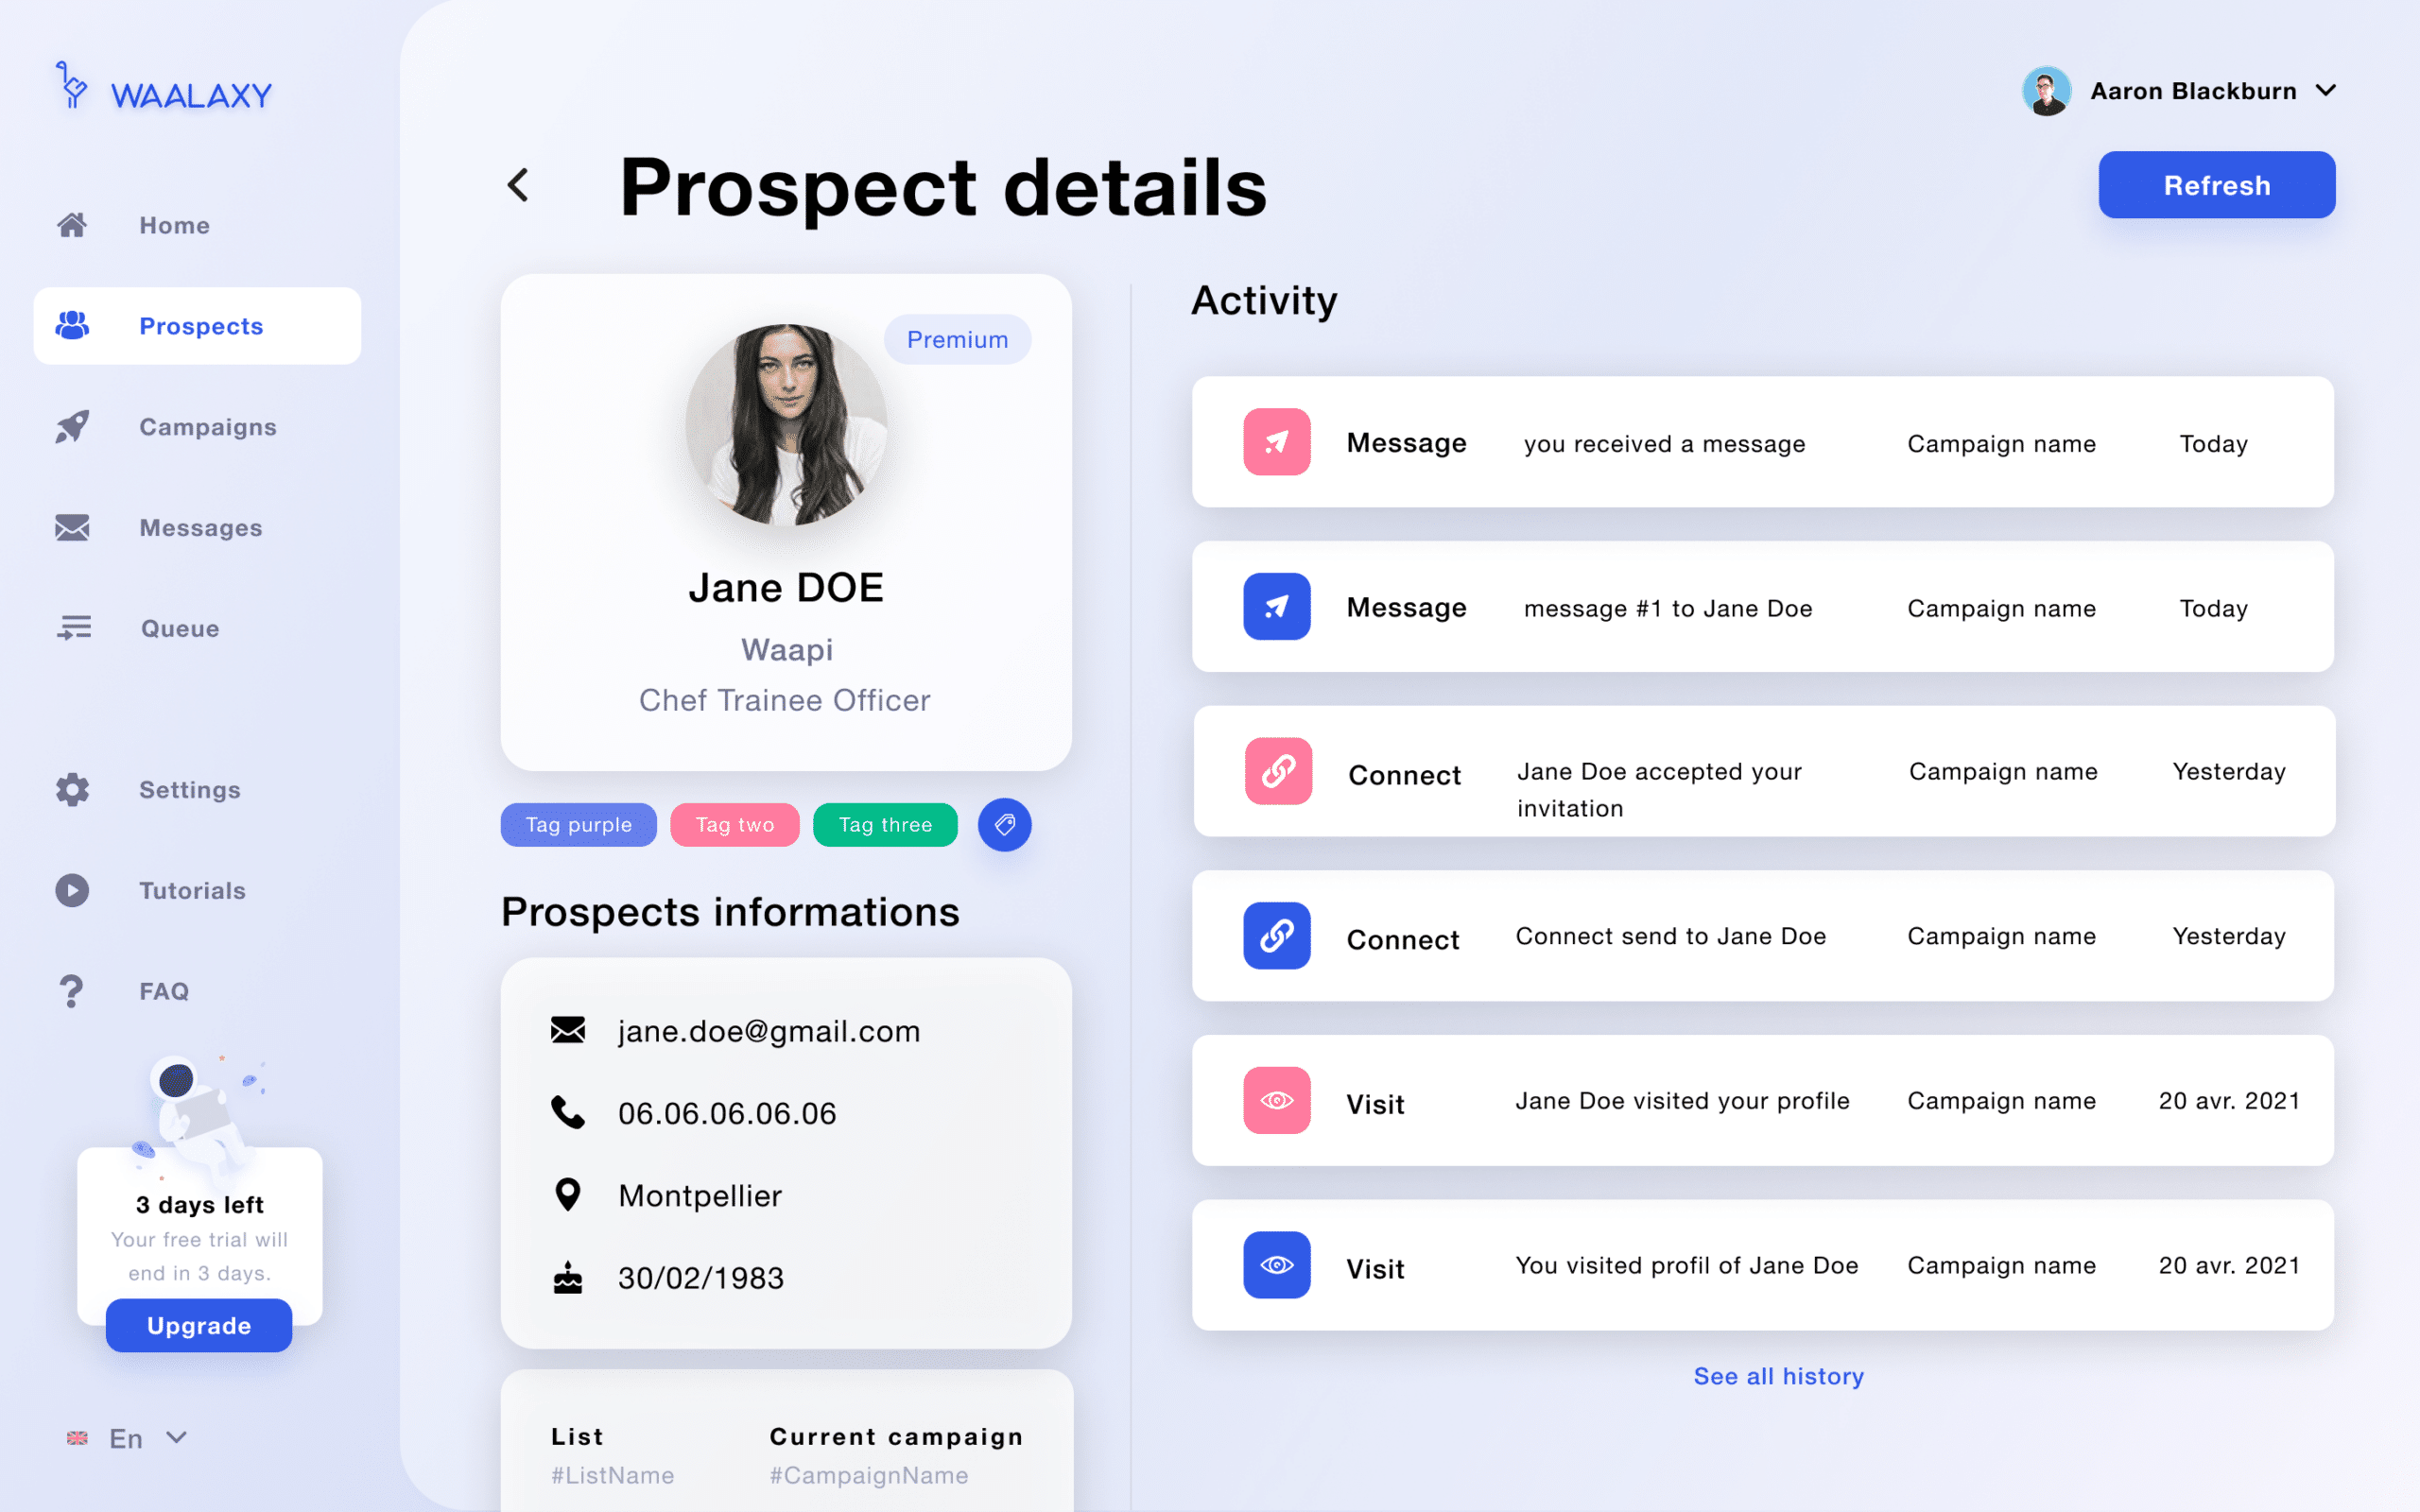Click the Campaigns sidebar icon
This screenshot has height=1512, width=2420.
coord(72,425)
